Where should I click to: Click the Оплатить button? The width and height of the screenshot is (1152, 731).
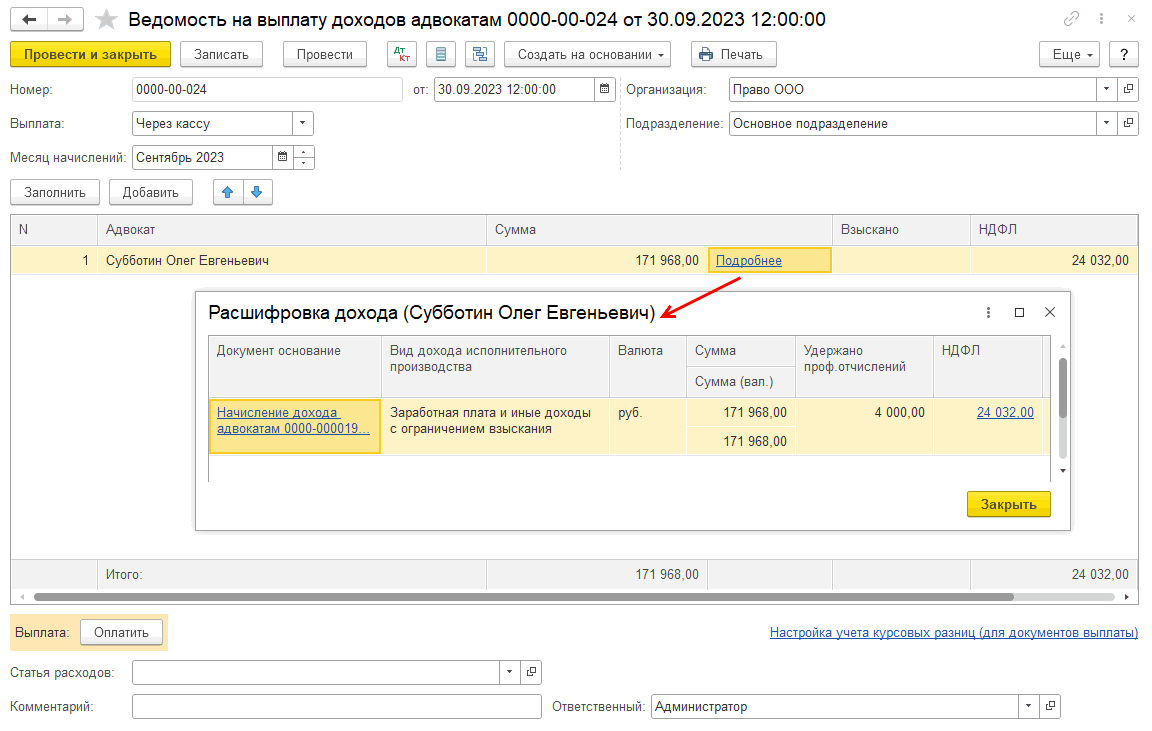pyautogui.click(x=121, y=632)
